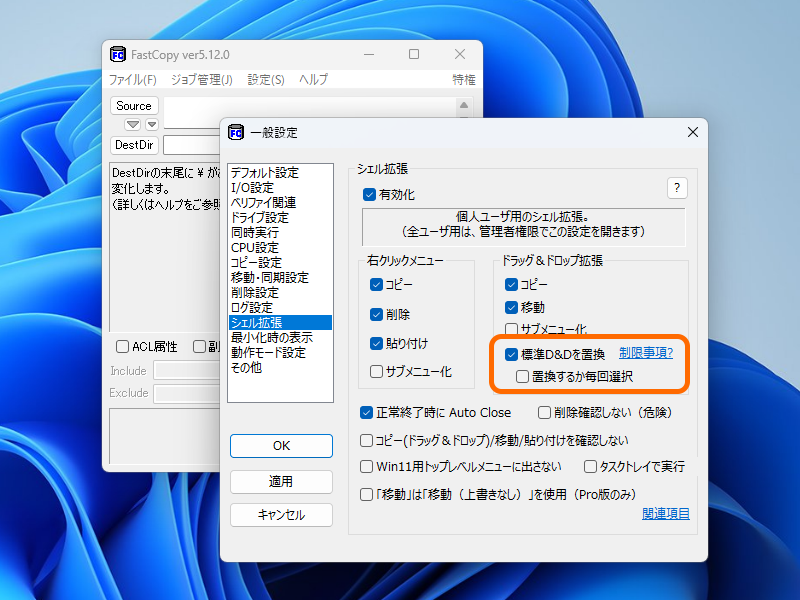Image resolution: width=800 pixels, height=600 pixels.
Task: Select I/O設定 in settings list
Action: tap(280, 187)
